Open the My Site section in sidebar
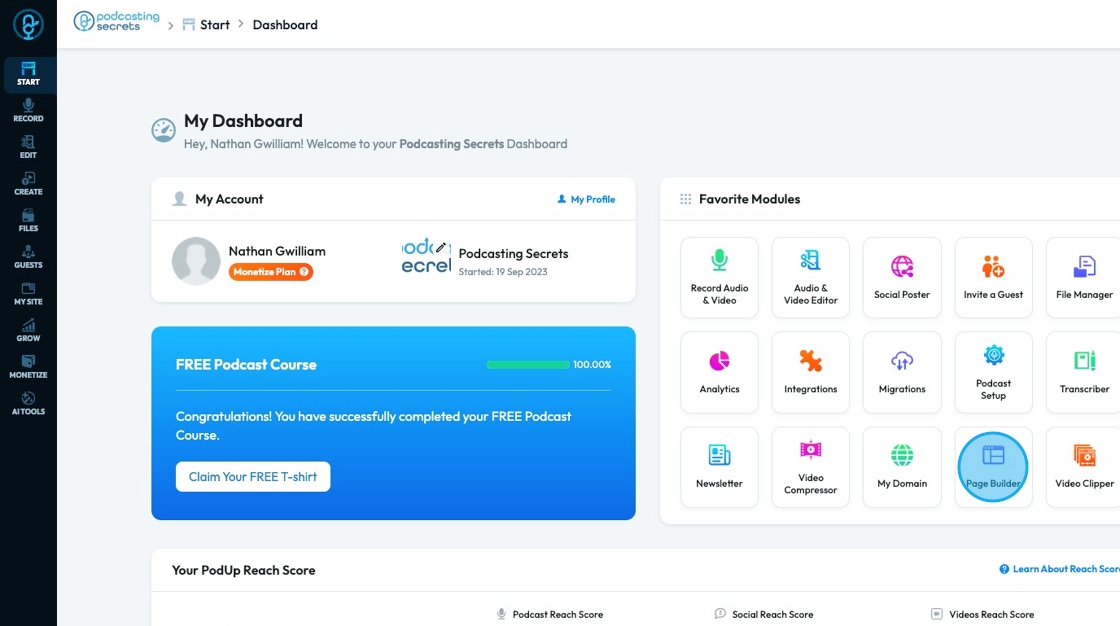 pyautogui.click(x=29, y=294)
